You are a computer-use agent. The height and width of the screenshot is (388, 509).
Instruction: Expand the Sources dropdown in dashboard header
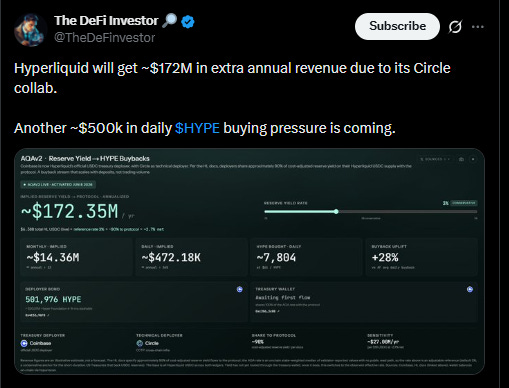tap(435, 159)
